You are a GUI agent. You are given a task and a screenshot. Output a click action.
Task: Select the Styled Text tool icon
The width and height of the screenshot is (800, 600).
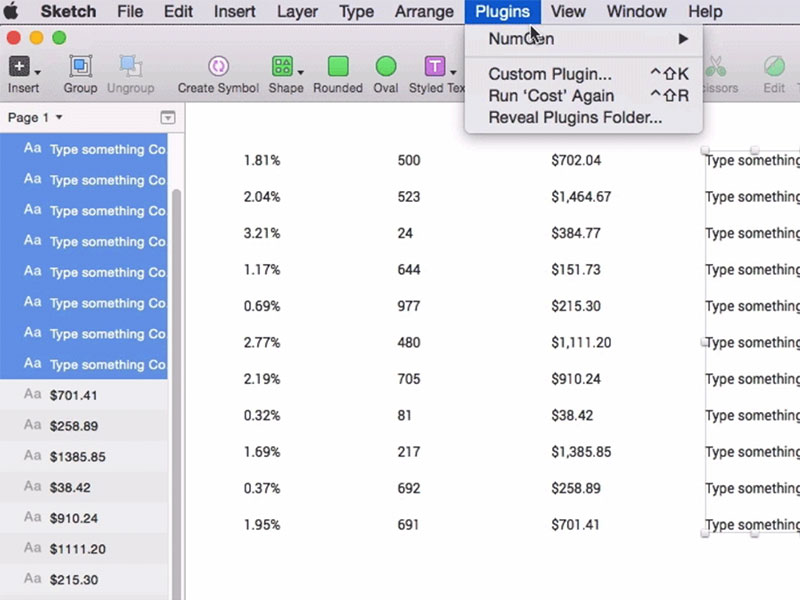click(435, 66)
